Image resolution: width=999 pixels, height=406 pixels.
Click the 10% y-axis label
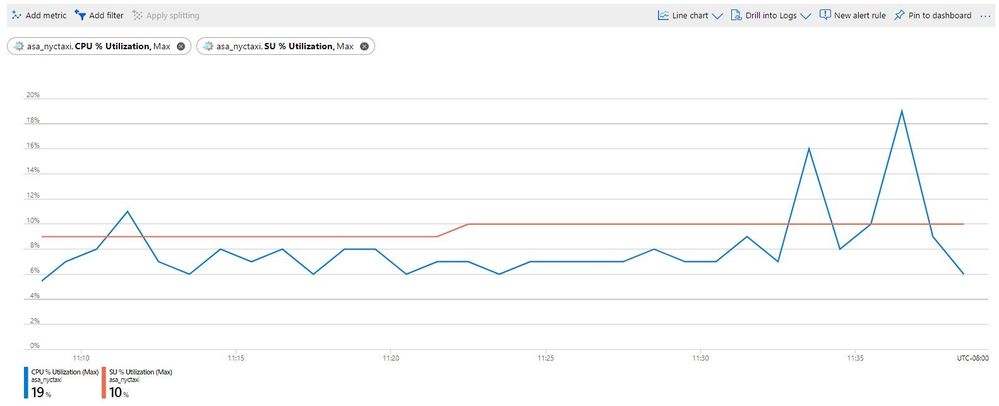click(32, 221)
